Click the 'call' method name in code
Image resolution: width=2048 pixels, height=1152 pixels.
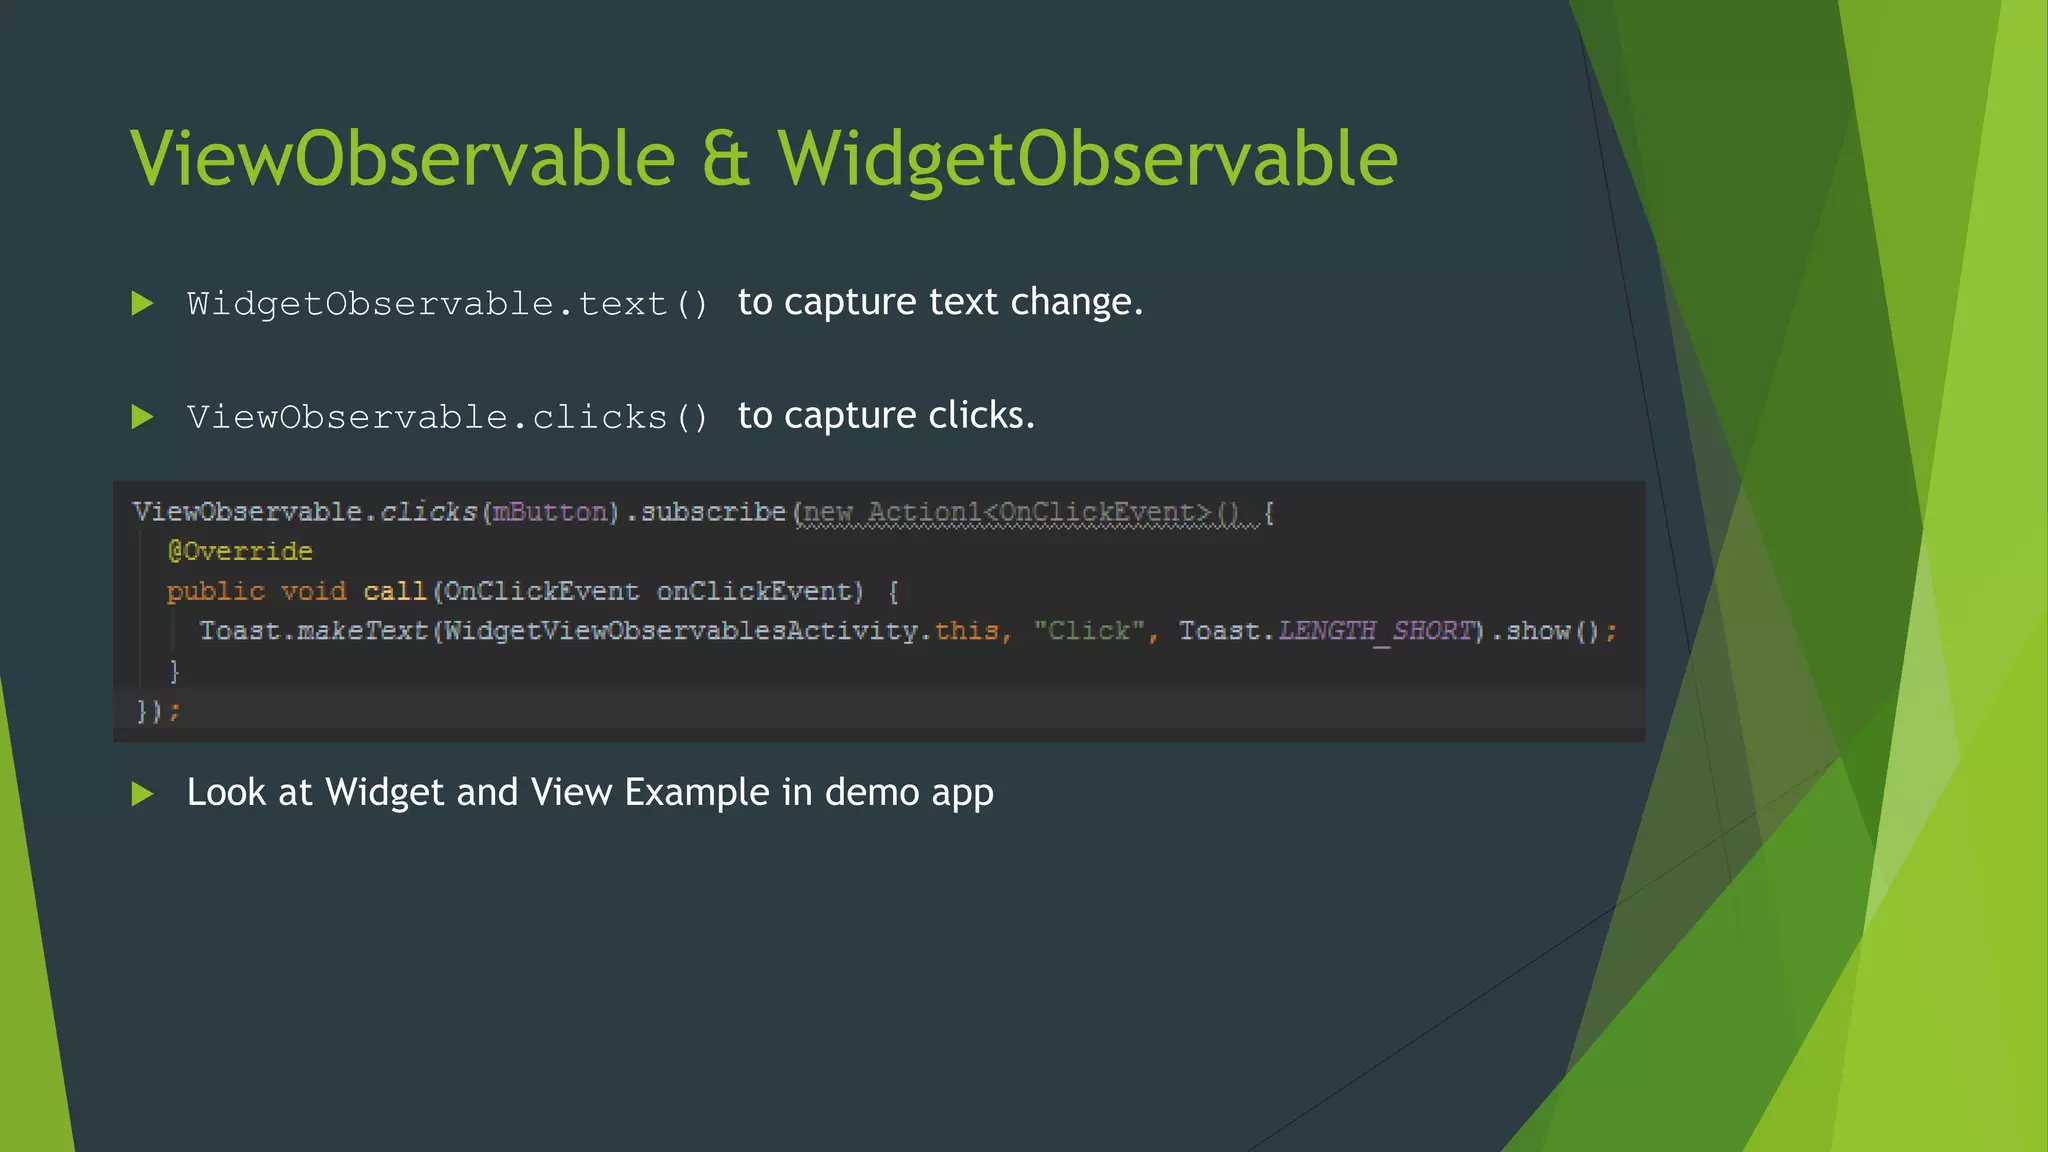(x=395, y=591)
